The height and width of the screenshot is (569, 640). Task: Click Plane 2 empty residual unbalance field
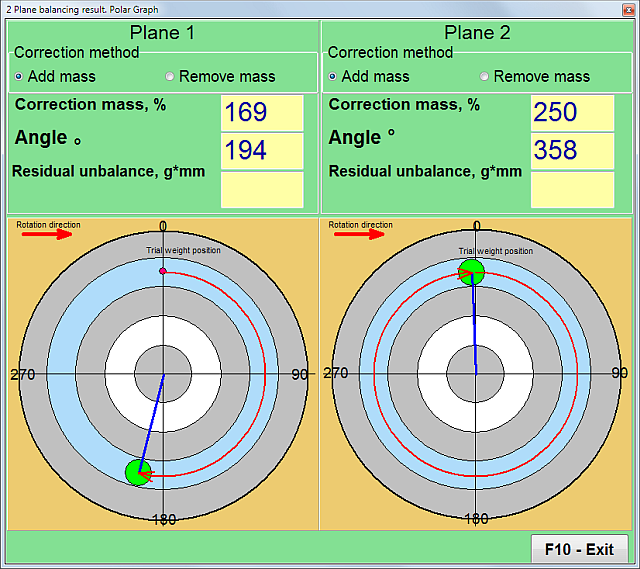tap(572, 189)
